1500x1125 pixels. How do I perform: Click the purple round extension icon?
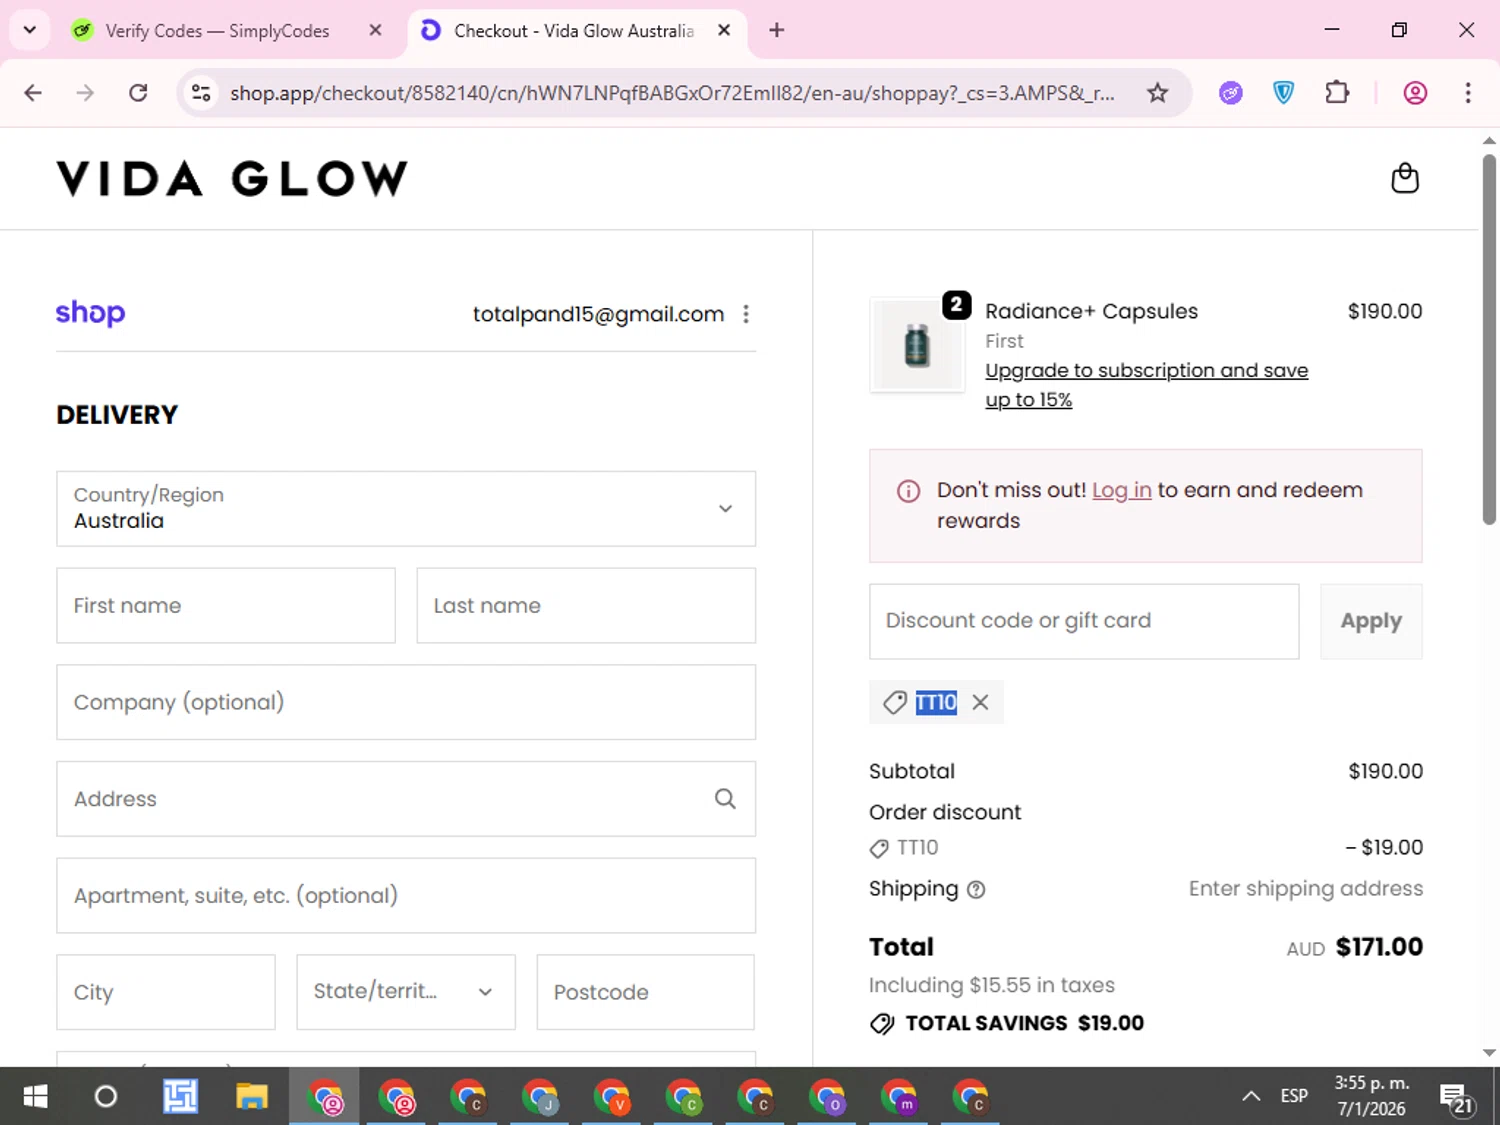coord(1231,93)
